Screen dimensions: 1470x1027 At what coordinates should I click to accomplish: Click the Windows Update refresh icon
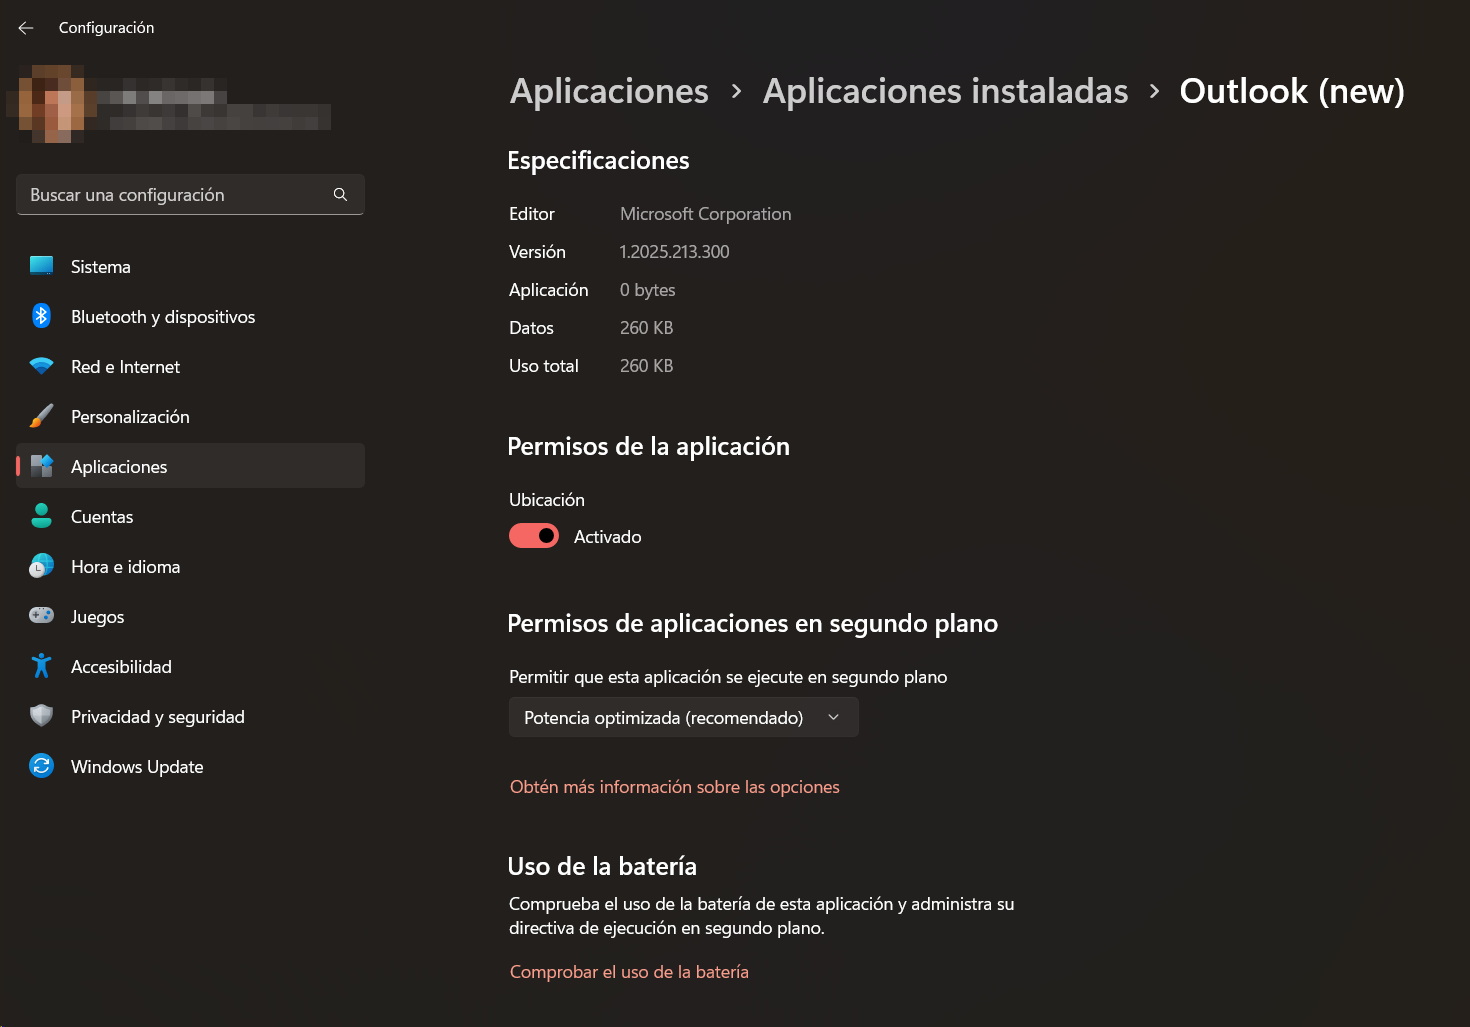click(x=41, y=766)
